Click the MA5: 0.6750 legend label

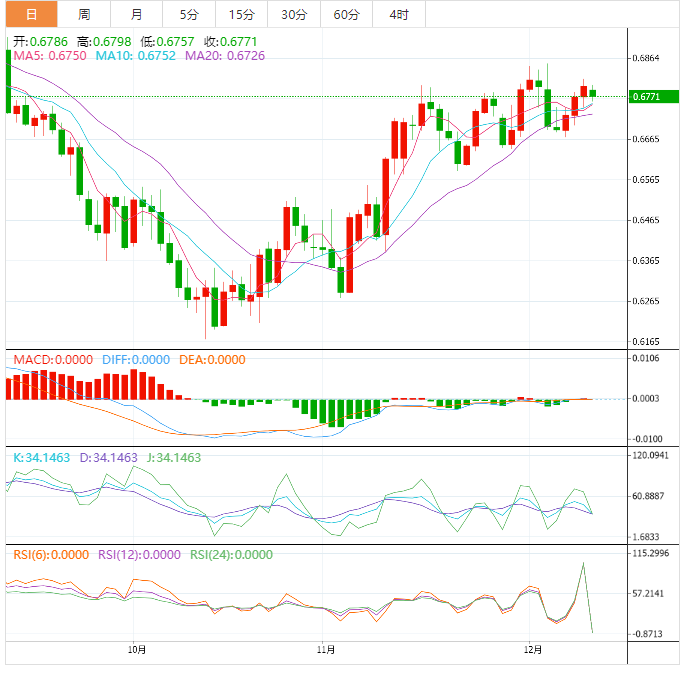[50, 56]
